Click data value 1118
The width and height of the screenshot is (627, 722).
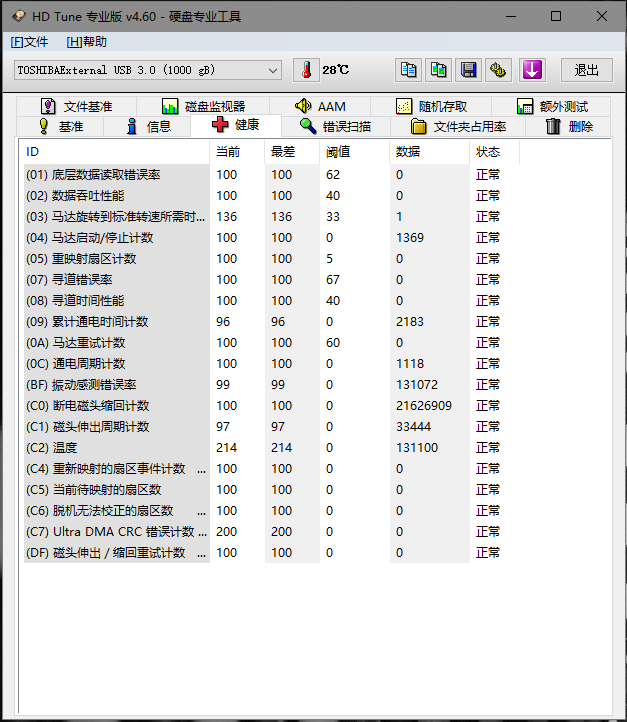[x=410, y=364]
